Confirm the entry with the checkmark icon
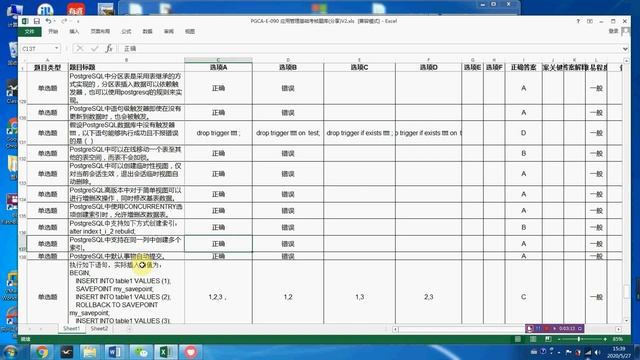The width and height of the screenshot is (640, 360). click(x=94, y=49)
